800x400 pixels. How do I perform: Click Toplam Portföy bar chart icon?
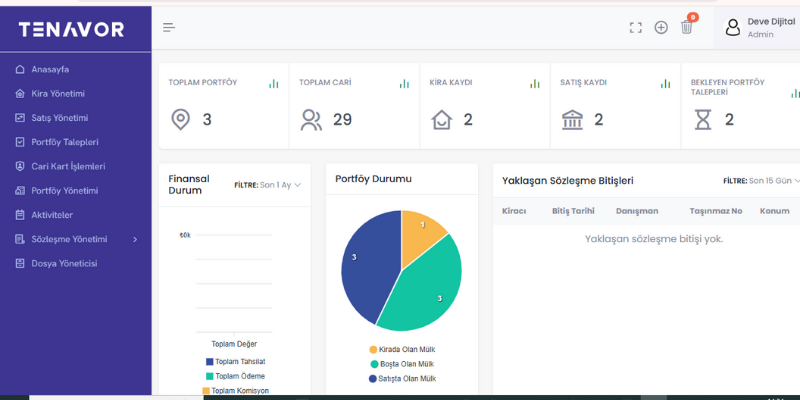point(274,83)
